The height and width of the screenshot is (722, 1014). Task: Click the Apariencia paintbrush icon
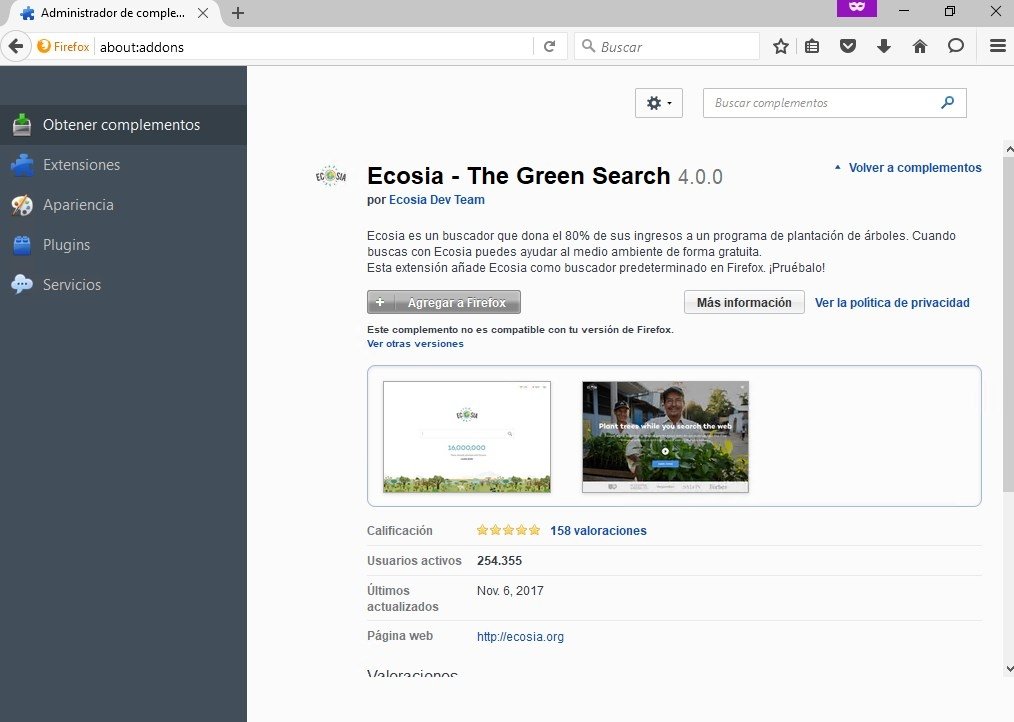coord(22,205)
